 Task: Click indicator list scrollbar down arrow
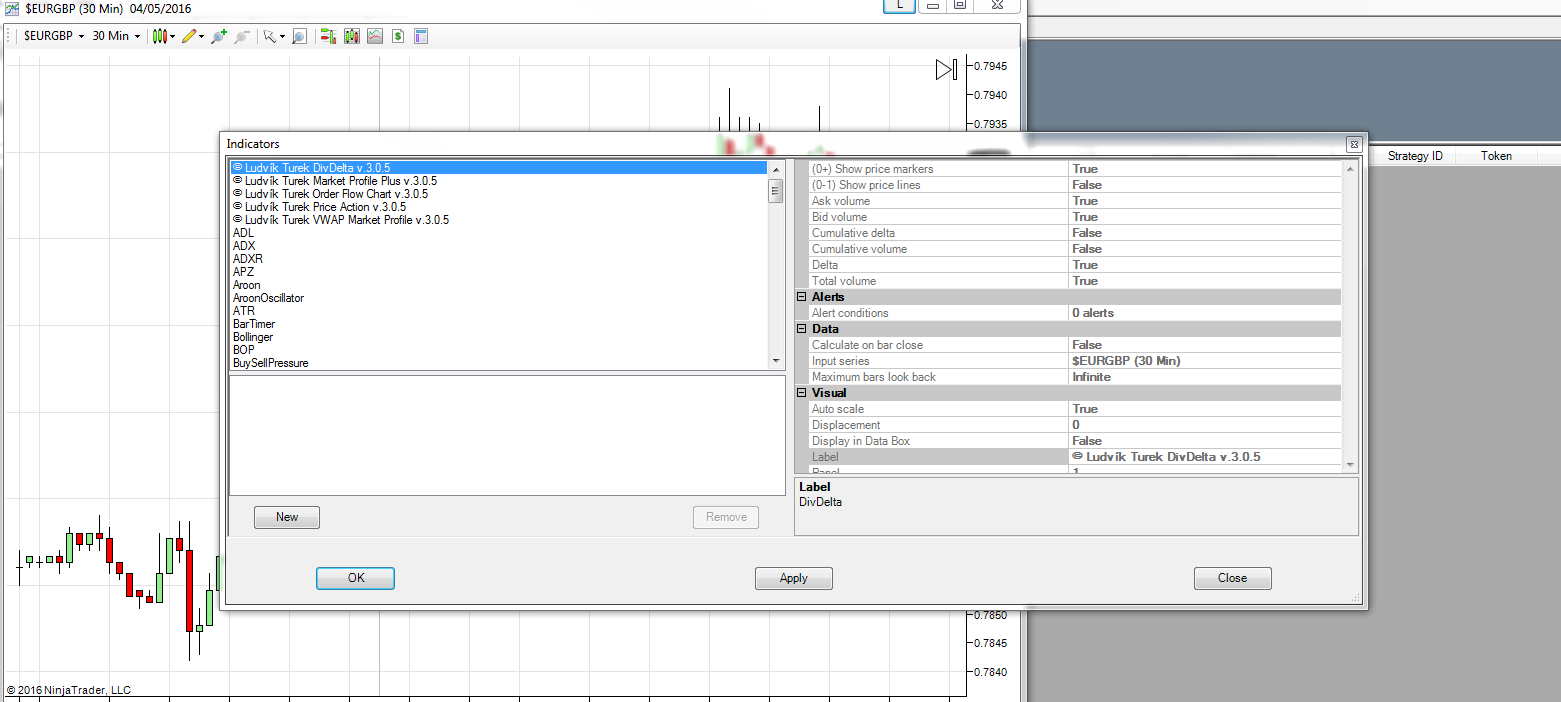click(775, 361)
